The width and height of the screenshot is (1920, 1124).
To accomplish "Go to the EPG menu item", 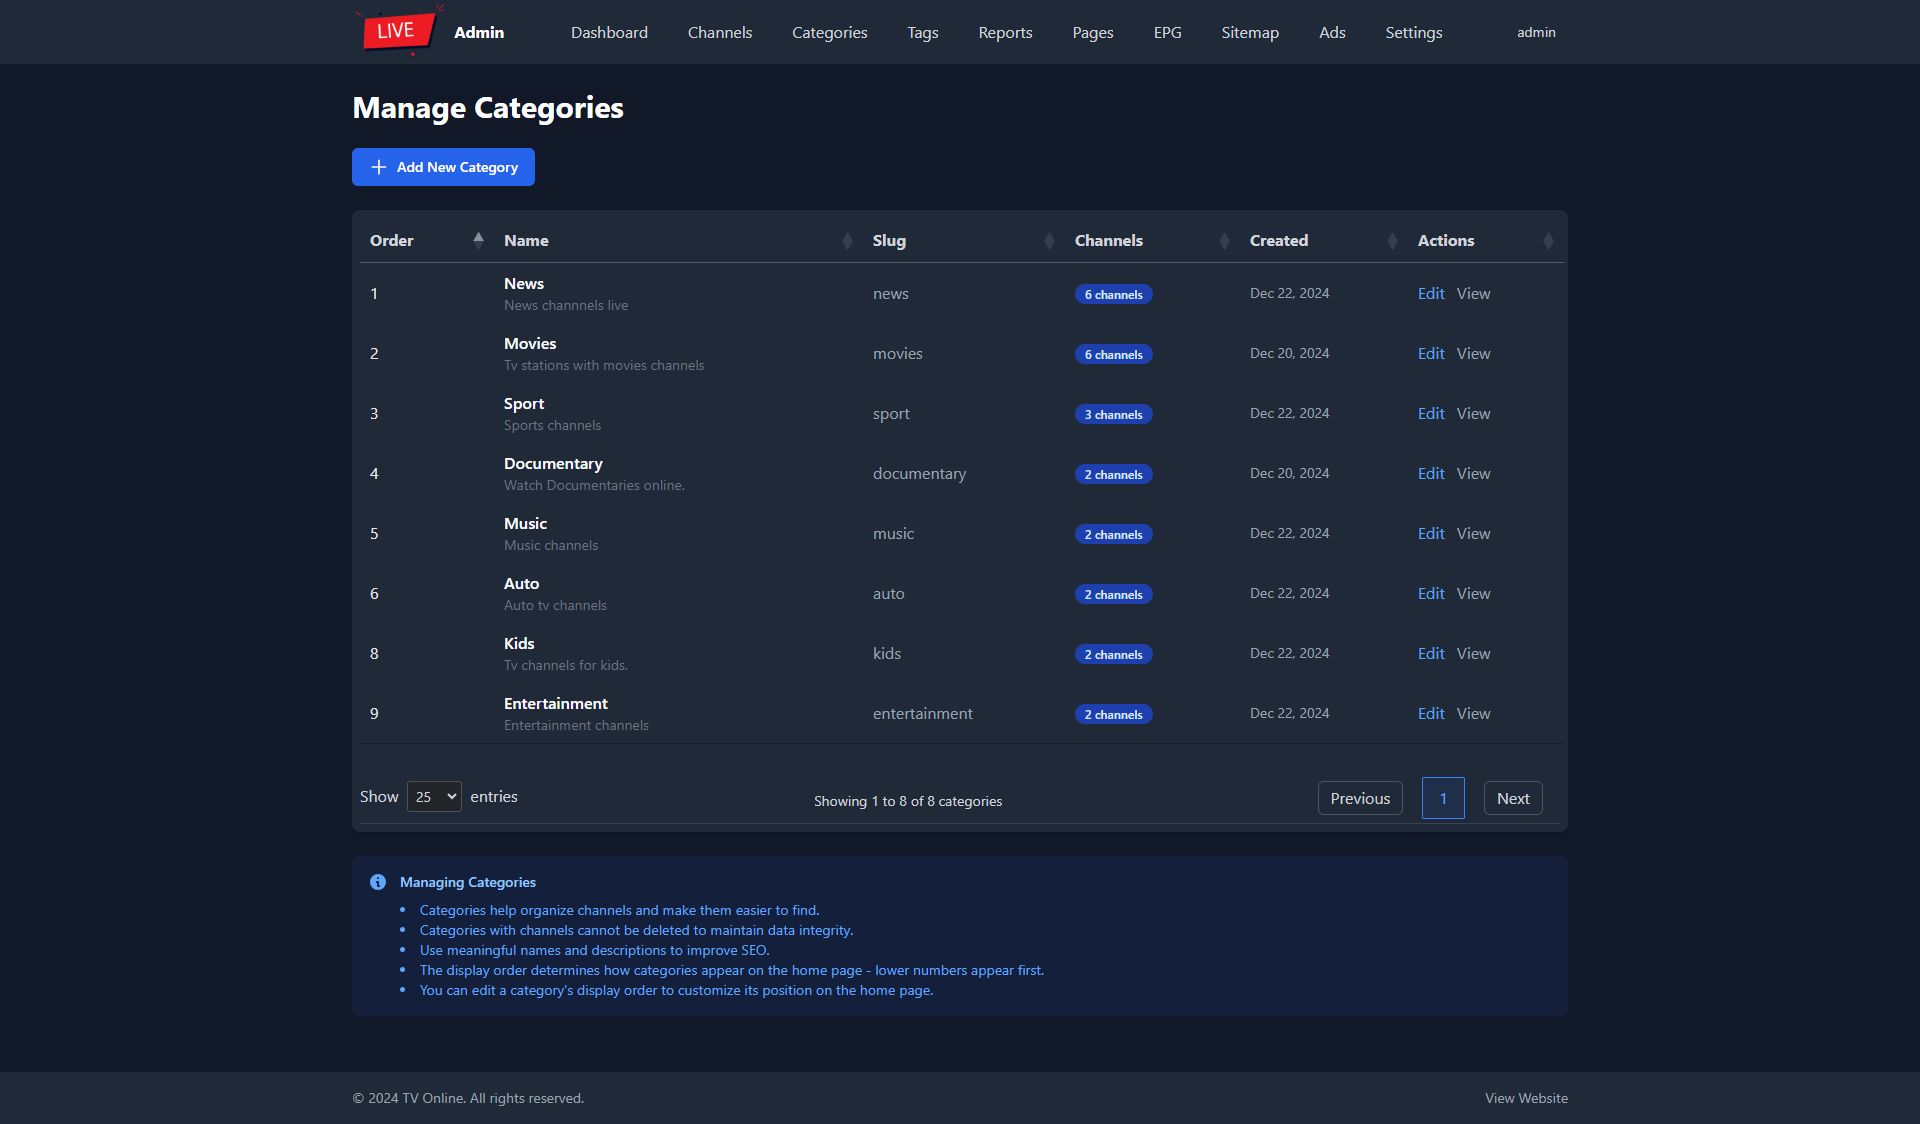I will point(1167,32).
